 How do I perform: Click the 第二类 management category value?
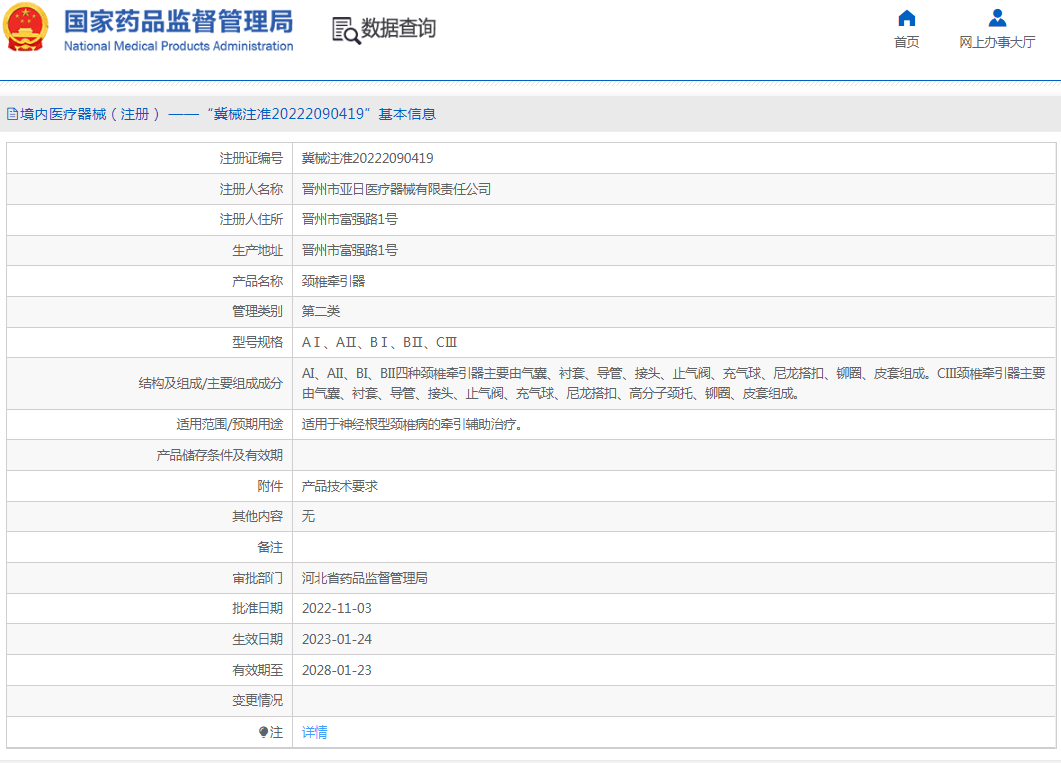pos(321,311)
